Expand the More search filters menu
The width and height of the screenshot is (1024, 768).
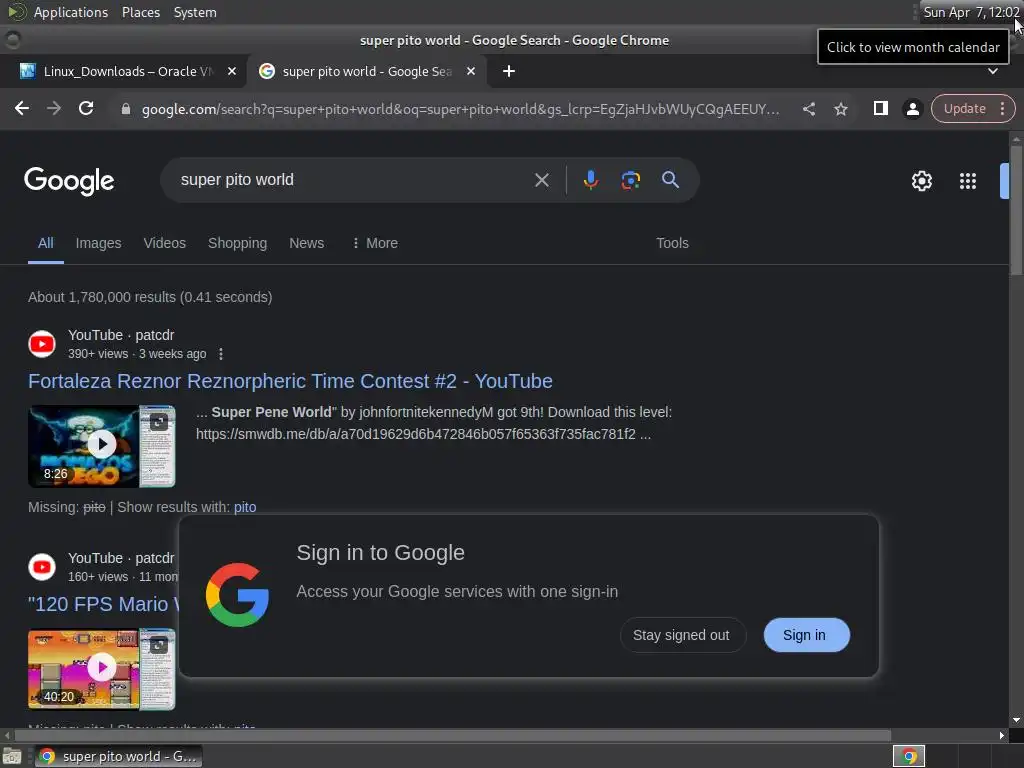click(x=375, y=243)
